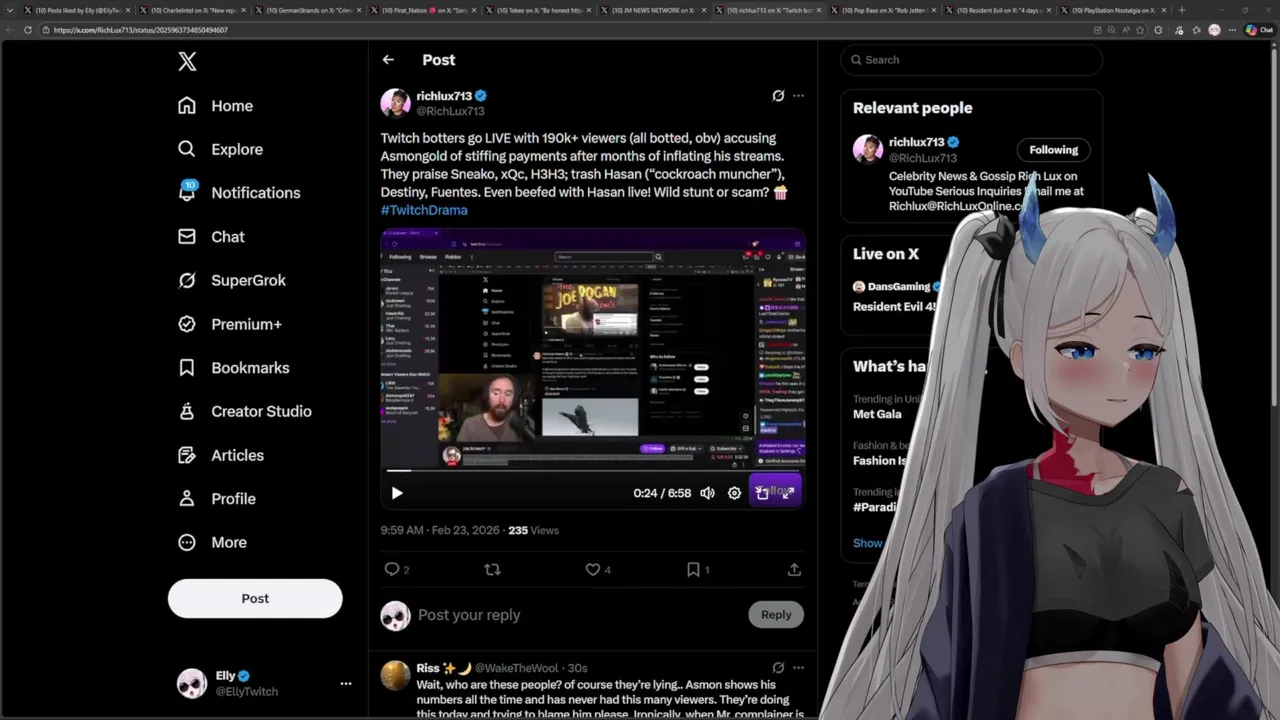Click the repost icon under the post
The height and width of the screenshot is (720, 1280).
tap(492, 569)
